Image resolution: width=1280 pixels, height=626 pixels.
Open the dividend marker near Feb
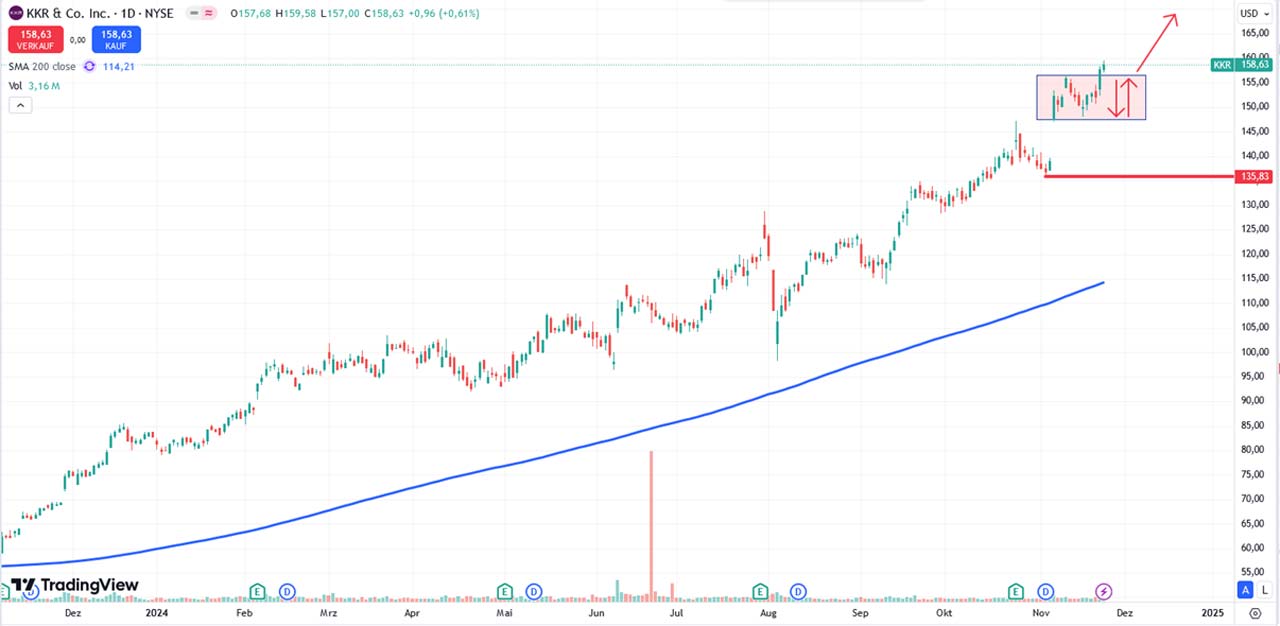pyautogui.click(x=288, y=591)
